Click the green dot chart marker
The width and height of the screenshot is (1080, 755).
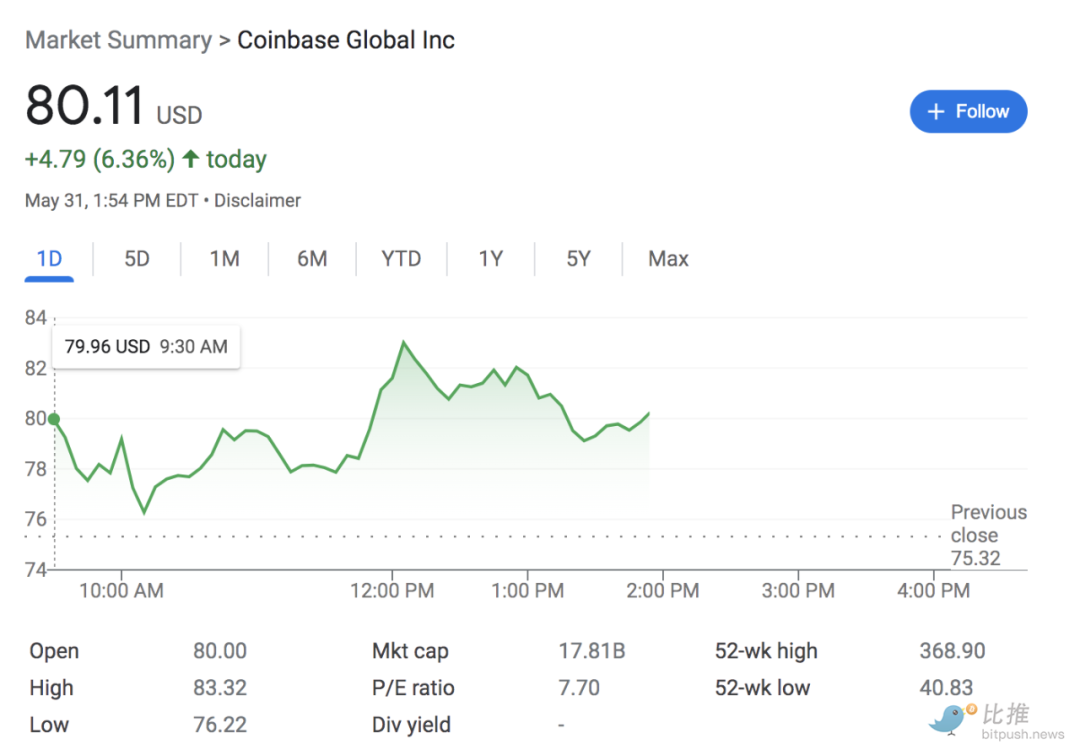coord(54,420)
